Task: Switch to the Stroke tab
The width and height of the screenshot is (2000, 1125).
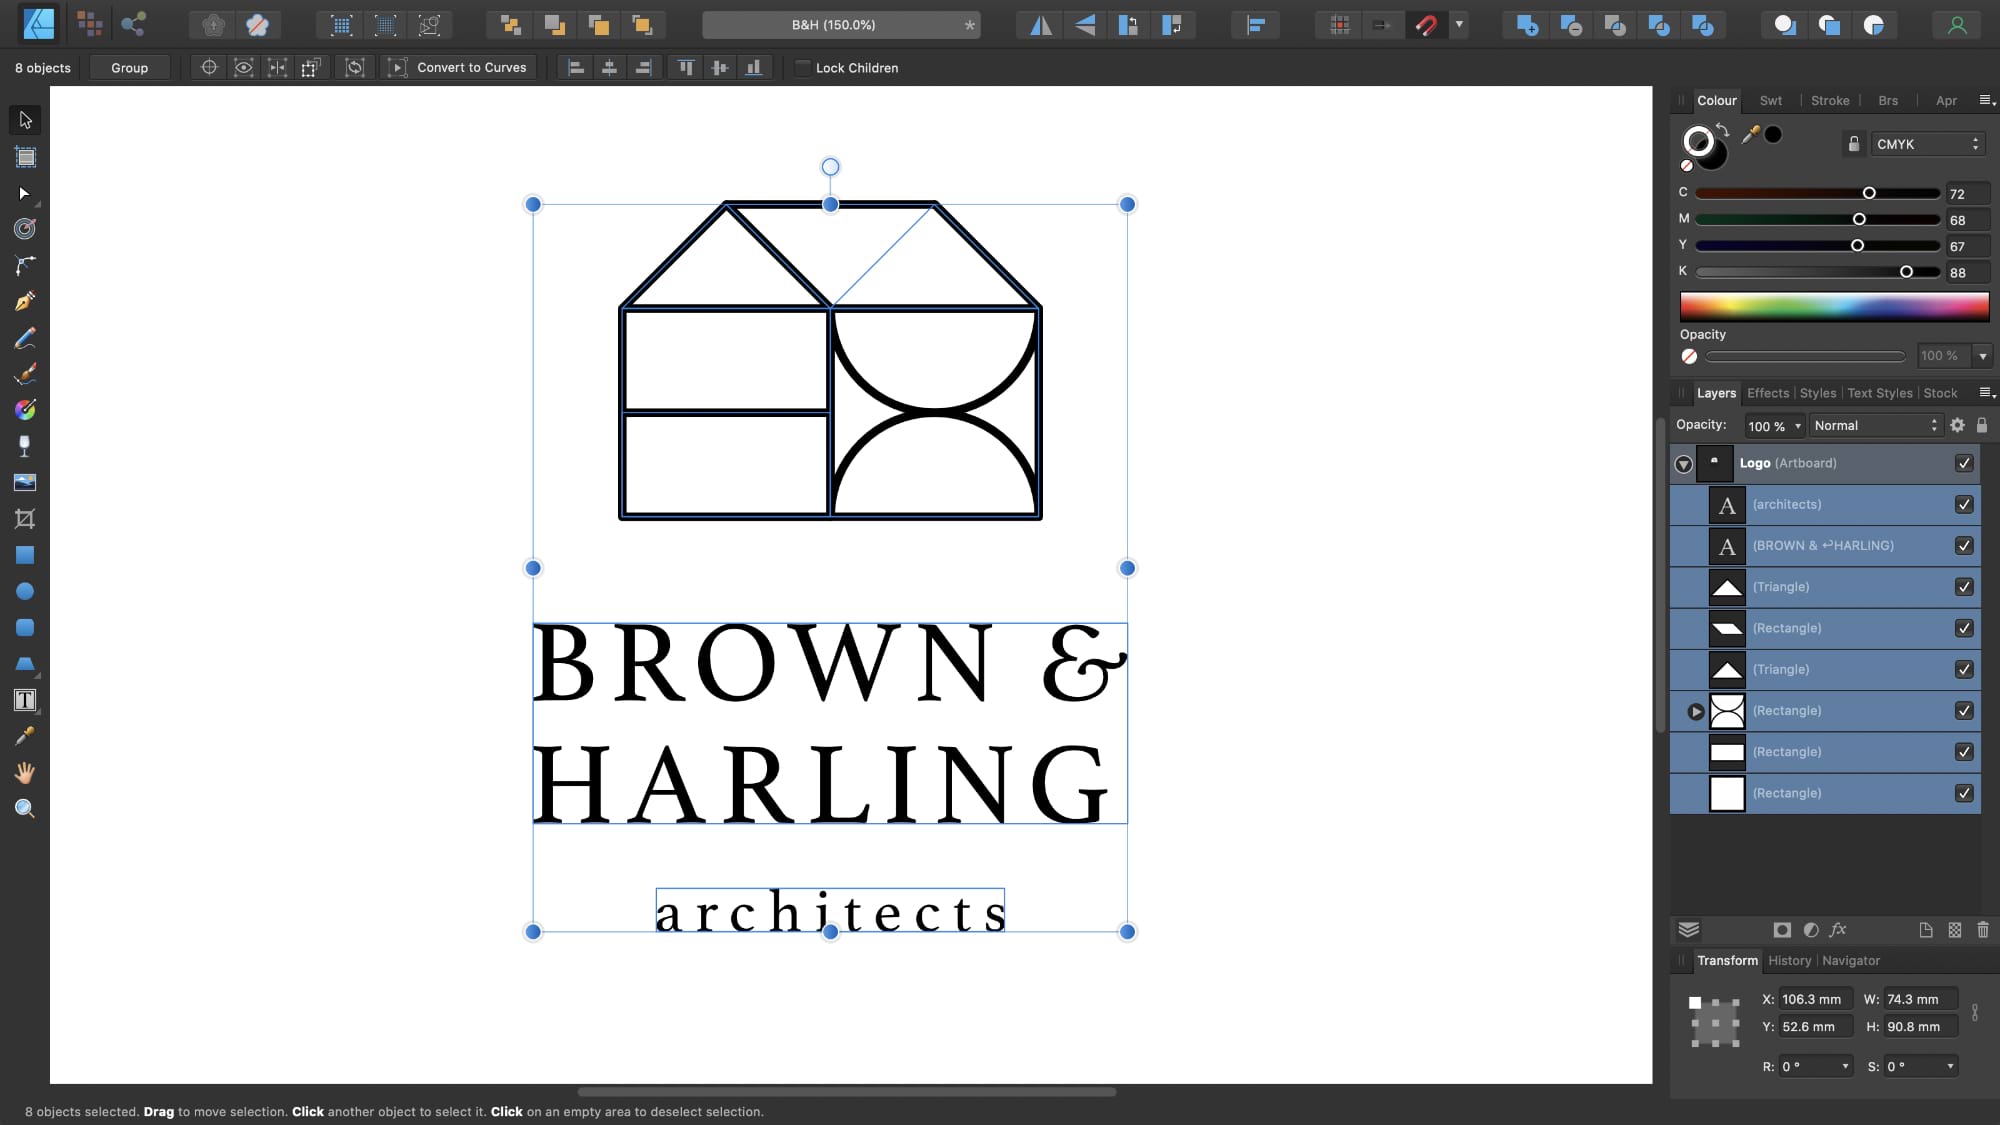Action: tap(1831, 99)
